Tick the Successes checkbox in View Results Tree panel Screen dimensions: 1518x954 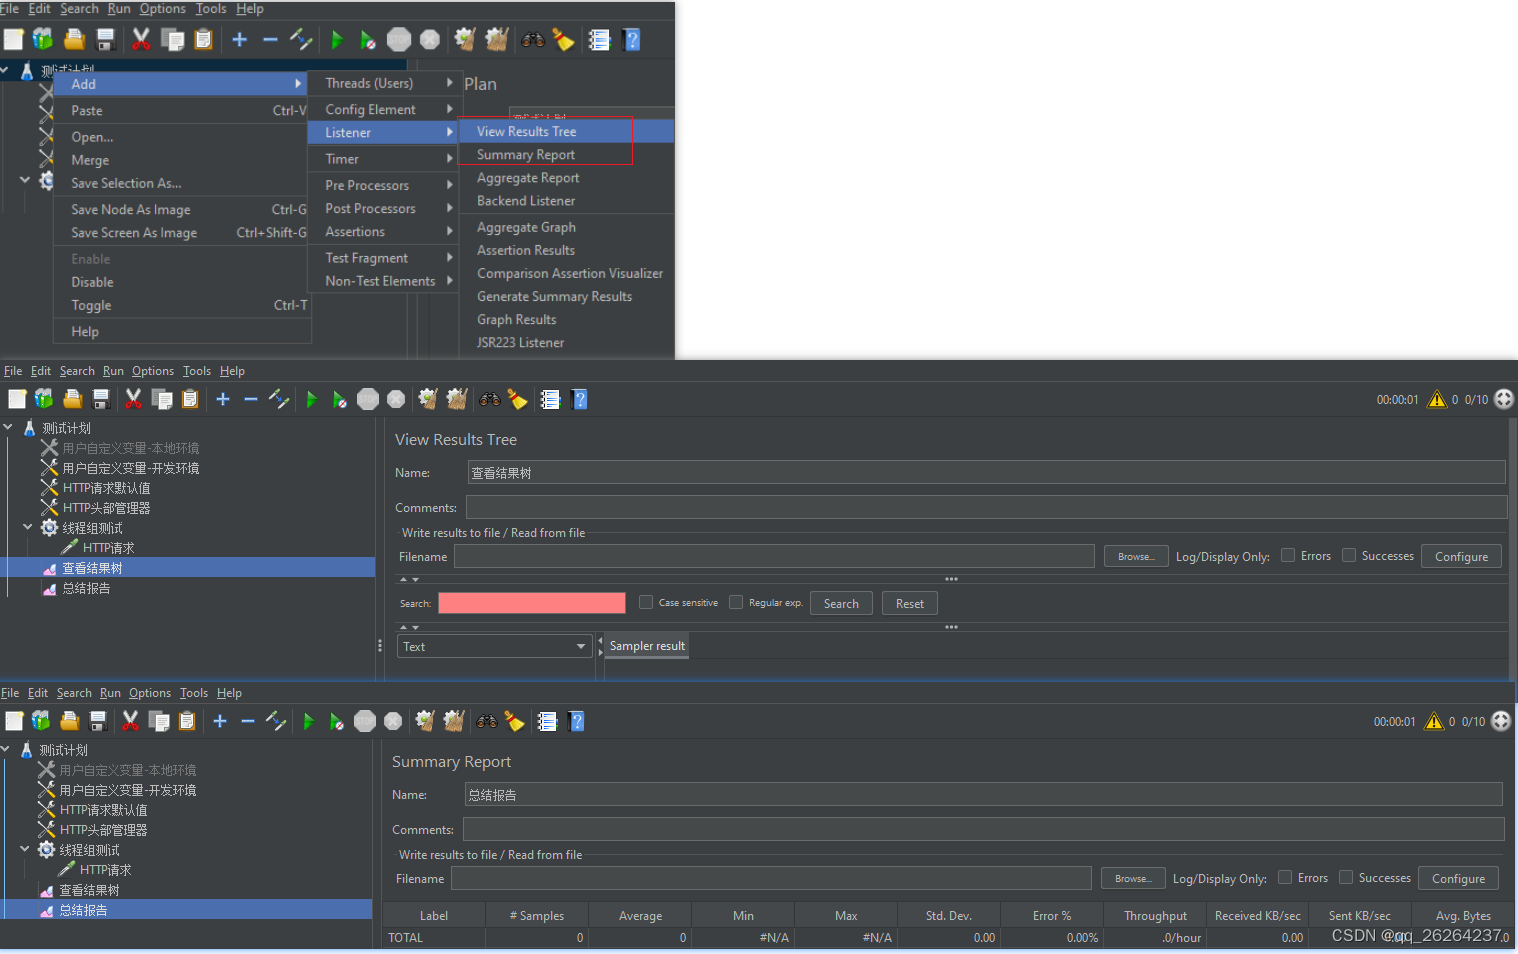point(1349,555)
